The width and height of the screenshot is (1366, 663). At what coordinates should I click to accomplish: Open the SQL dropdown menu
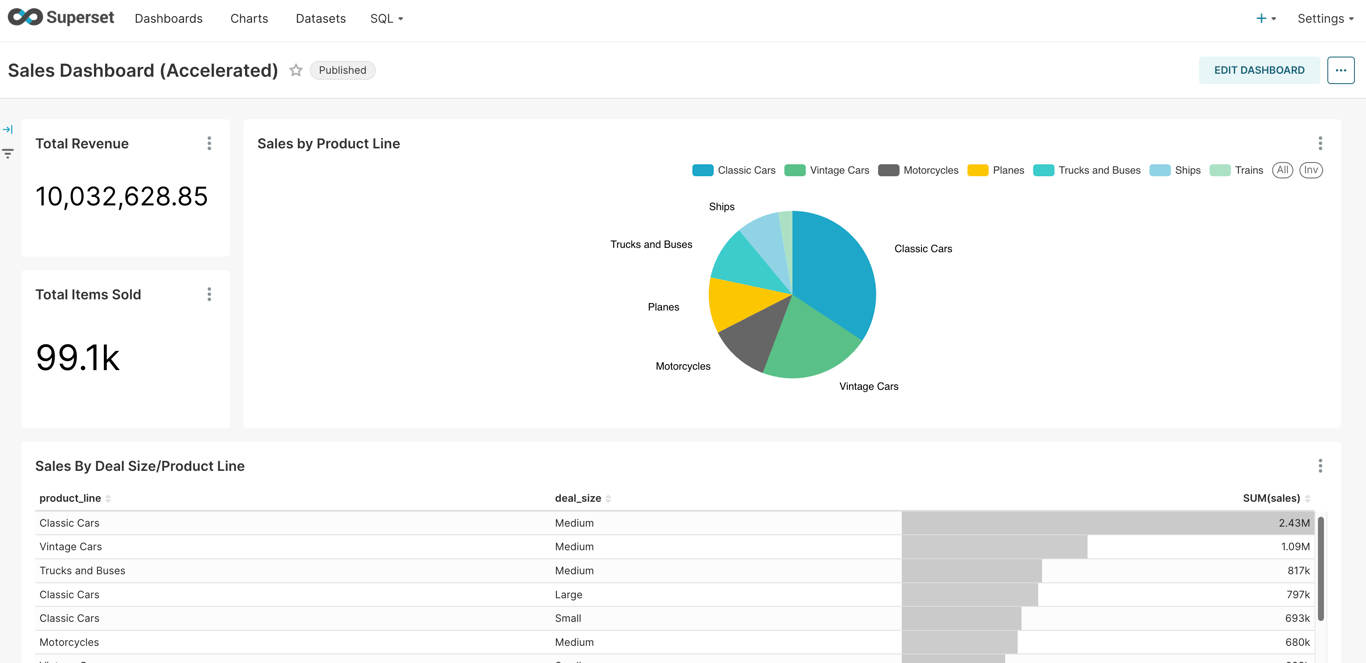coord(386,19)
